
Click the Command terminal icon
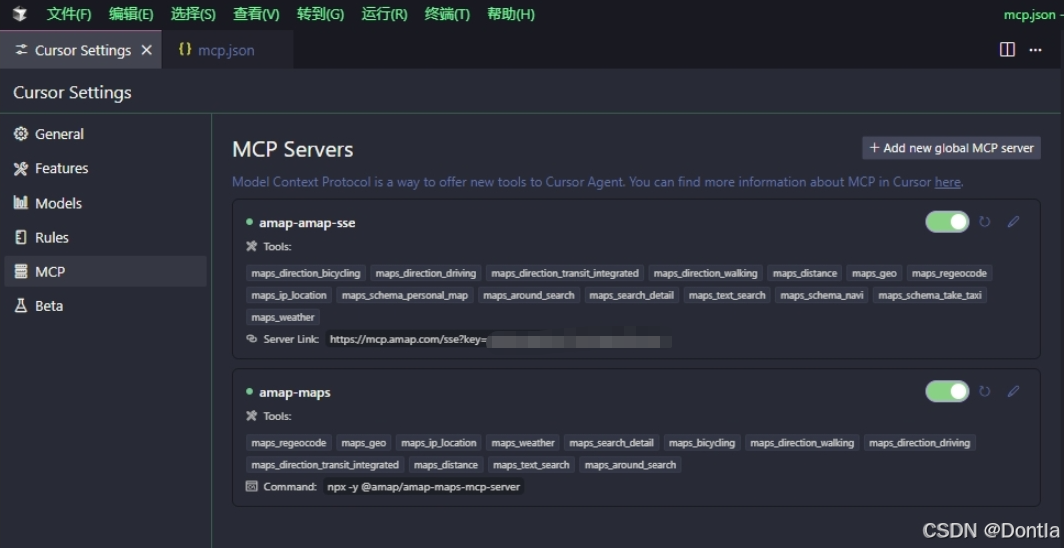[x=252, y=486]
